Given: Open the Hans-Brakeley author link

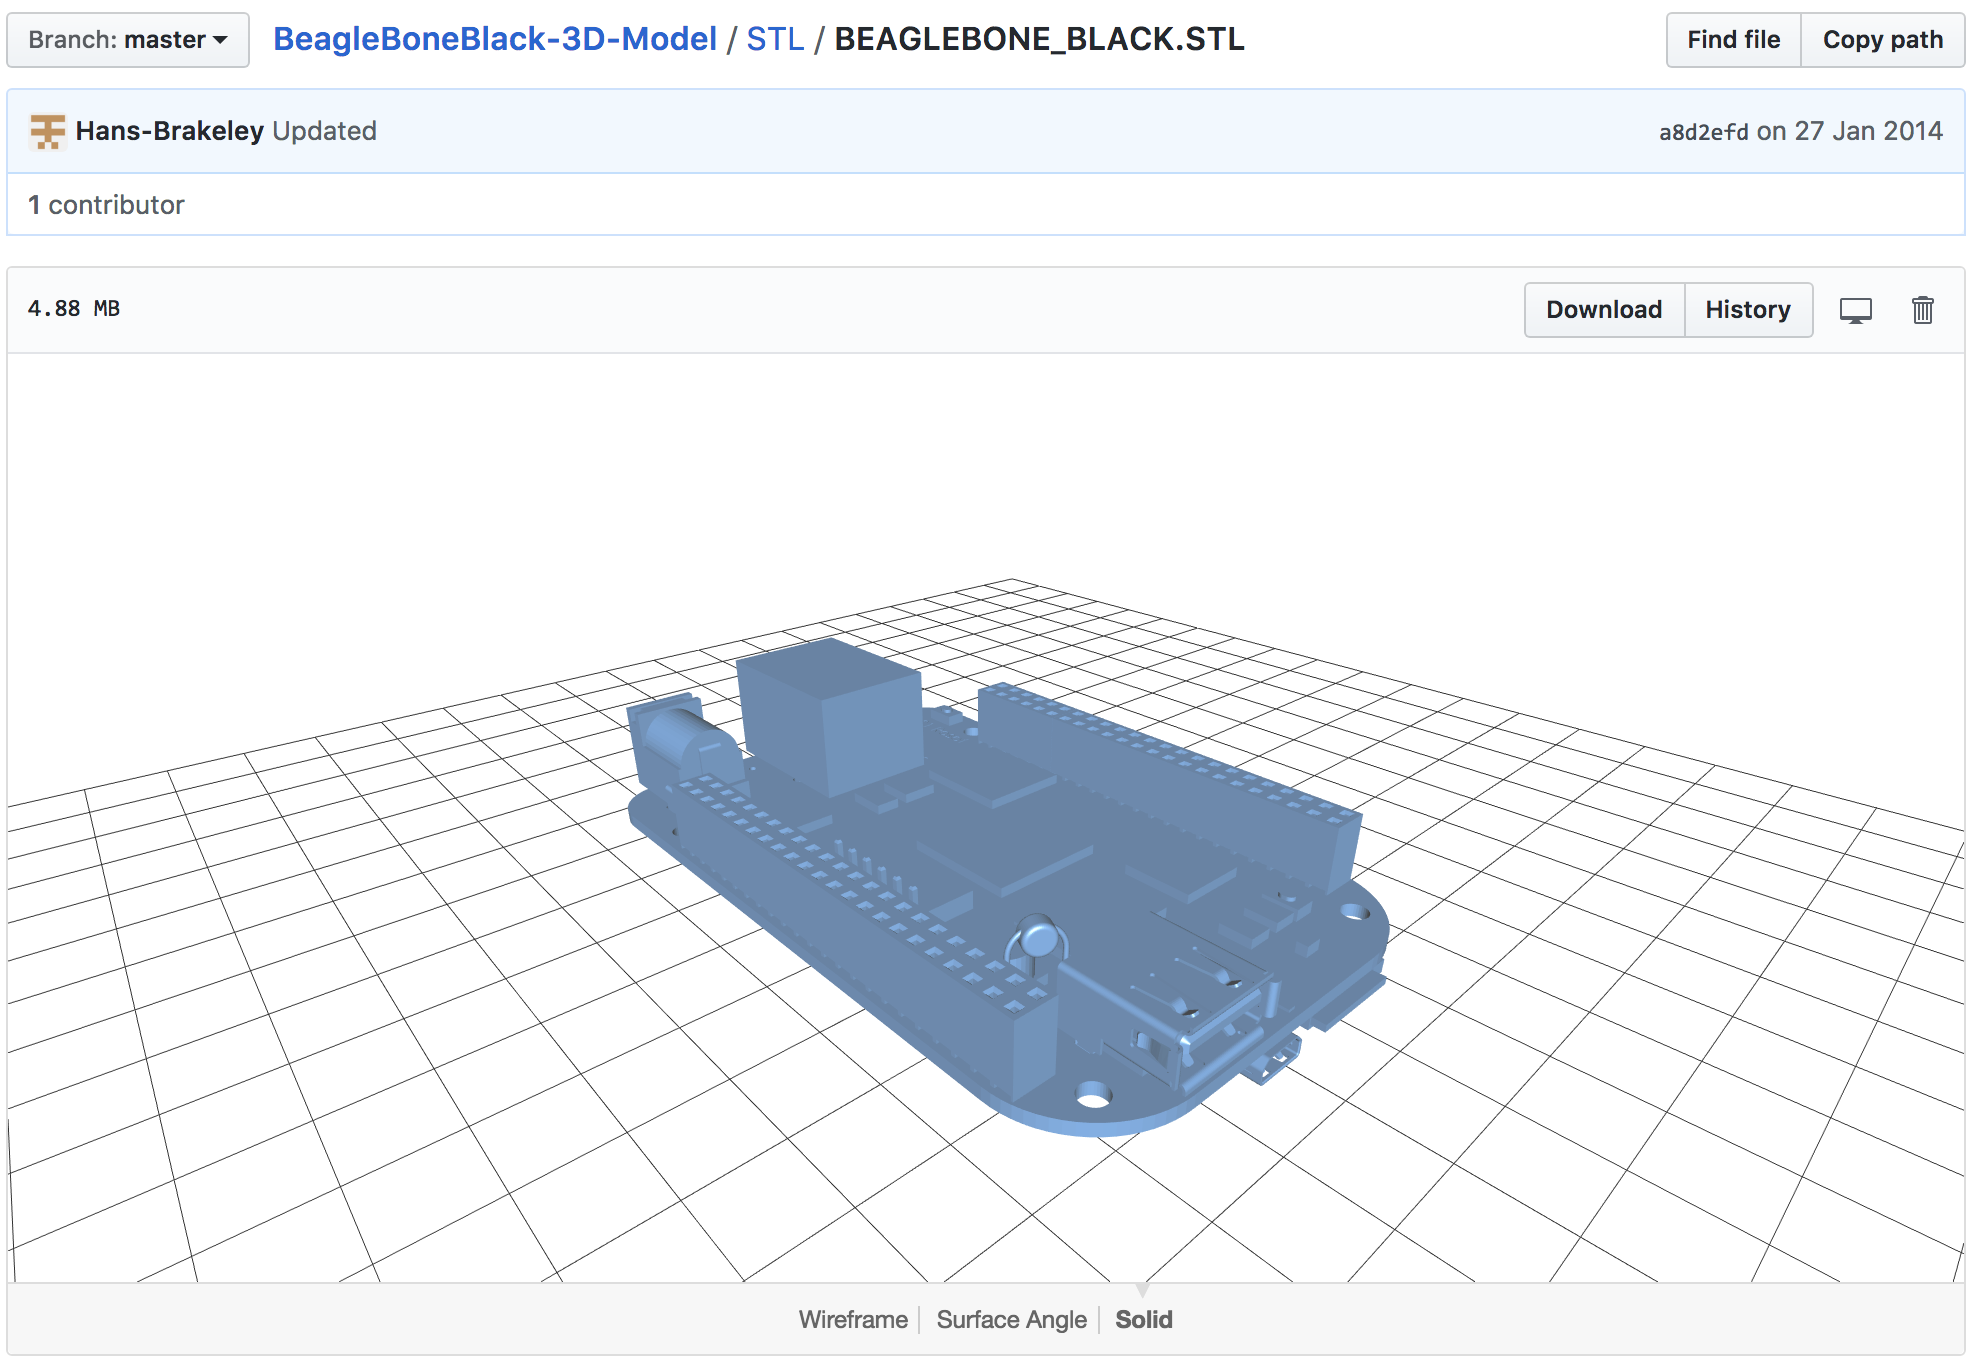Looking at the screenshot, I should pos(169,131).
